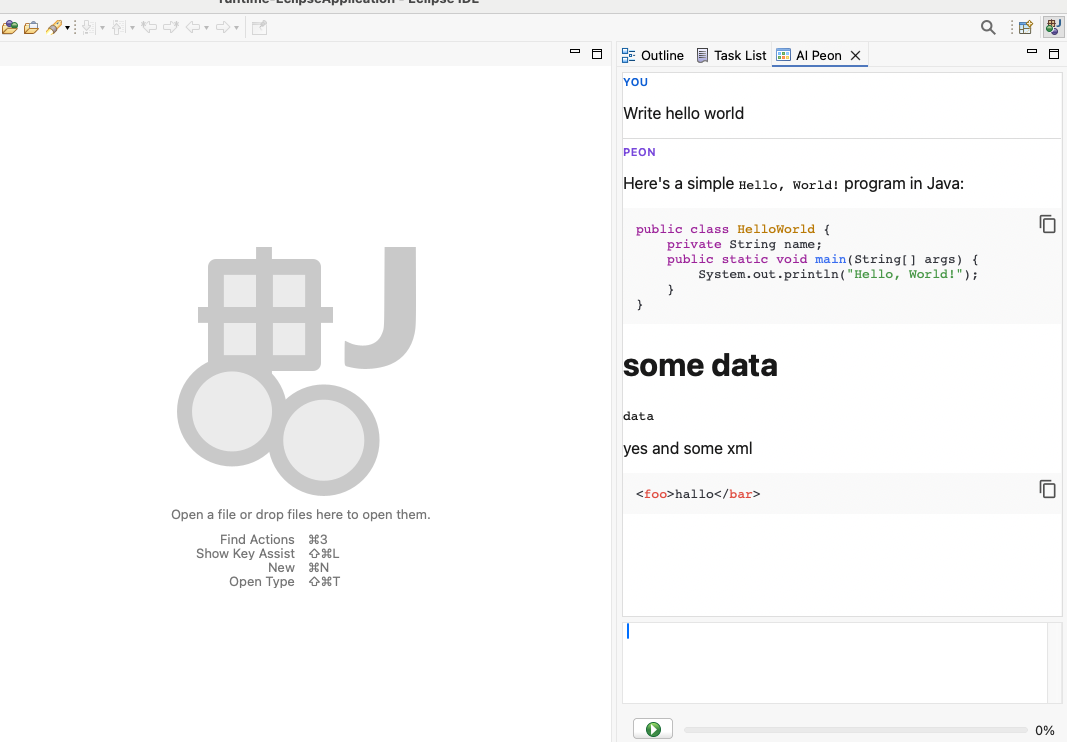Viewport: 1067px width, 742px height.
Task: Click the Open Task folder icon
Action: pos(31,28)
